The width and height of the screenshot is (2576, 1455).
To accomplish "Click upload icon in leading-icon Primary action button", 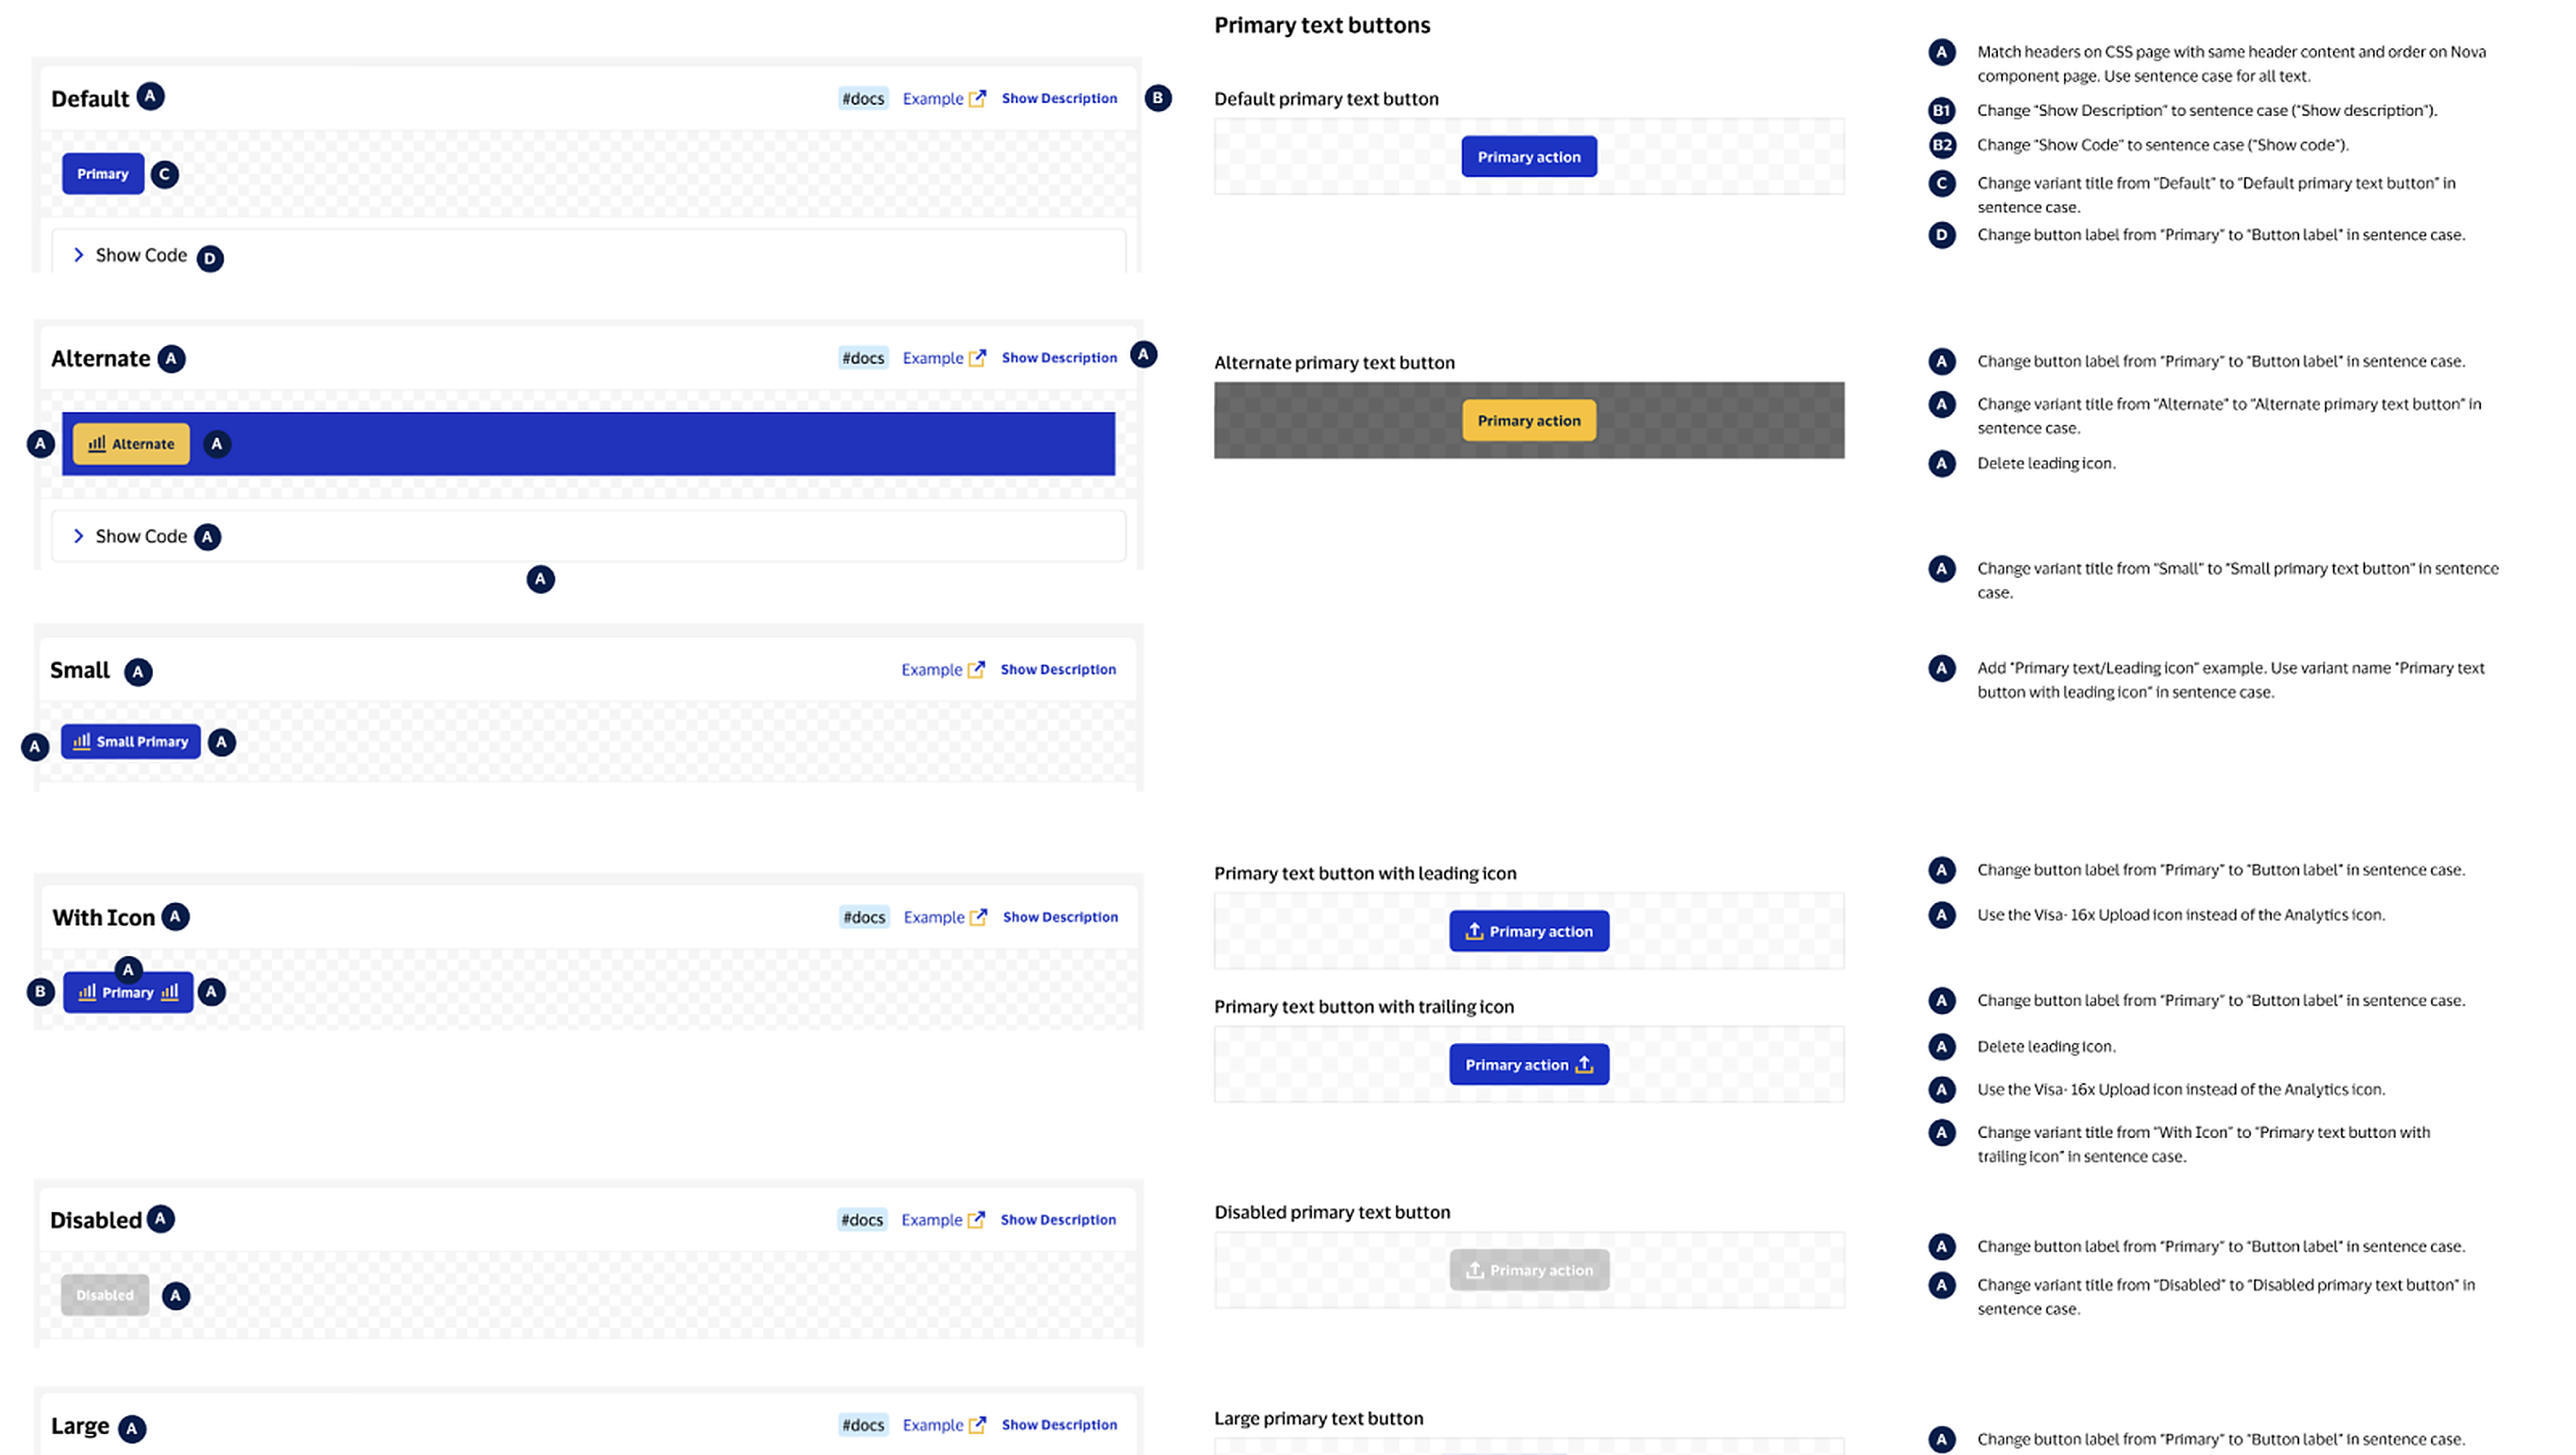I will [x=1474, y=932].
